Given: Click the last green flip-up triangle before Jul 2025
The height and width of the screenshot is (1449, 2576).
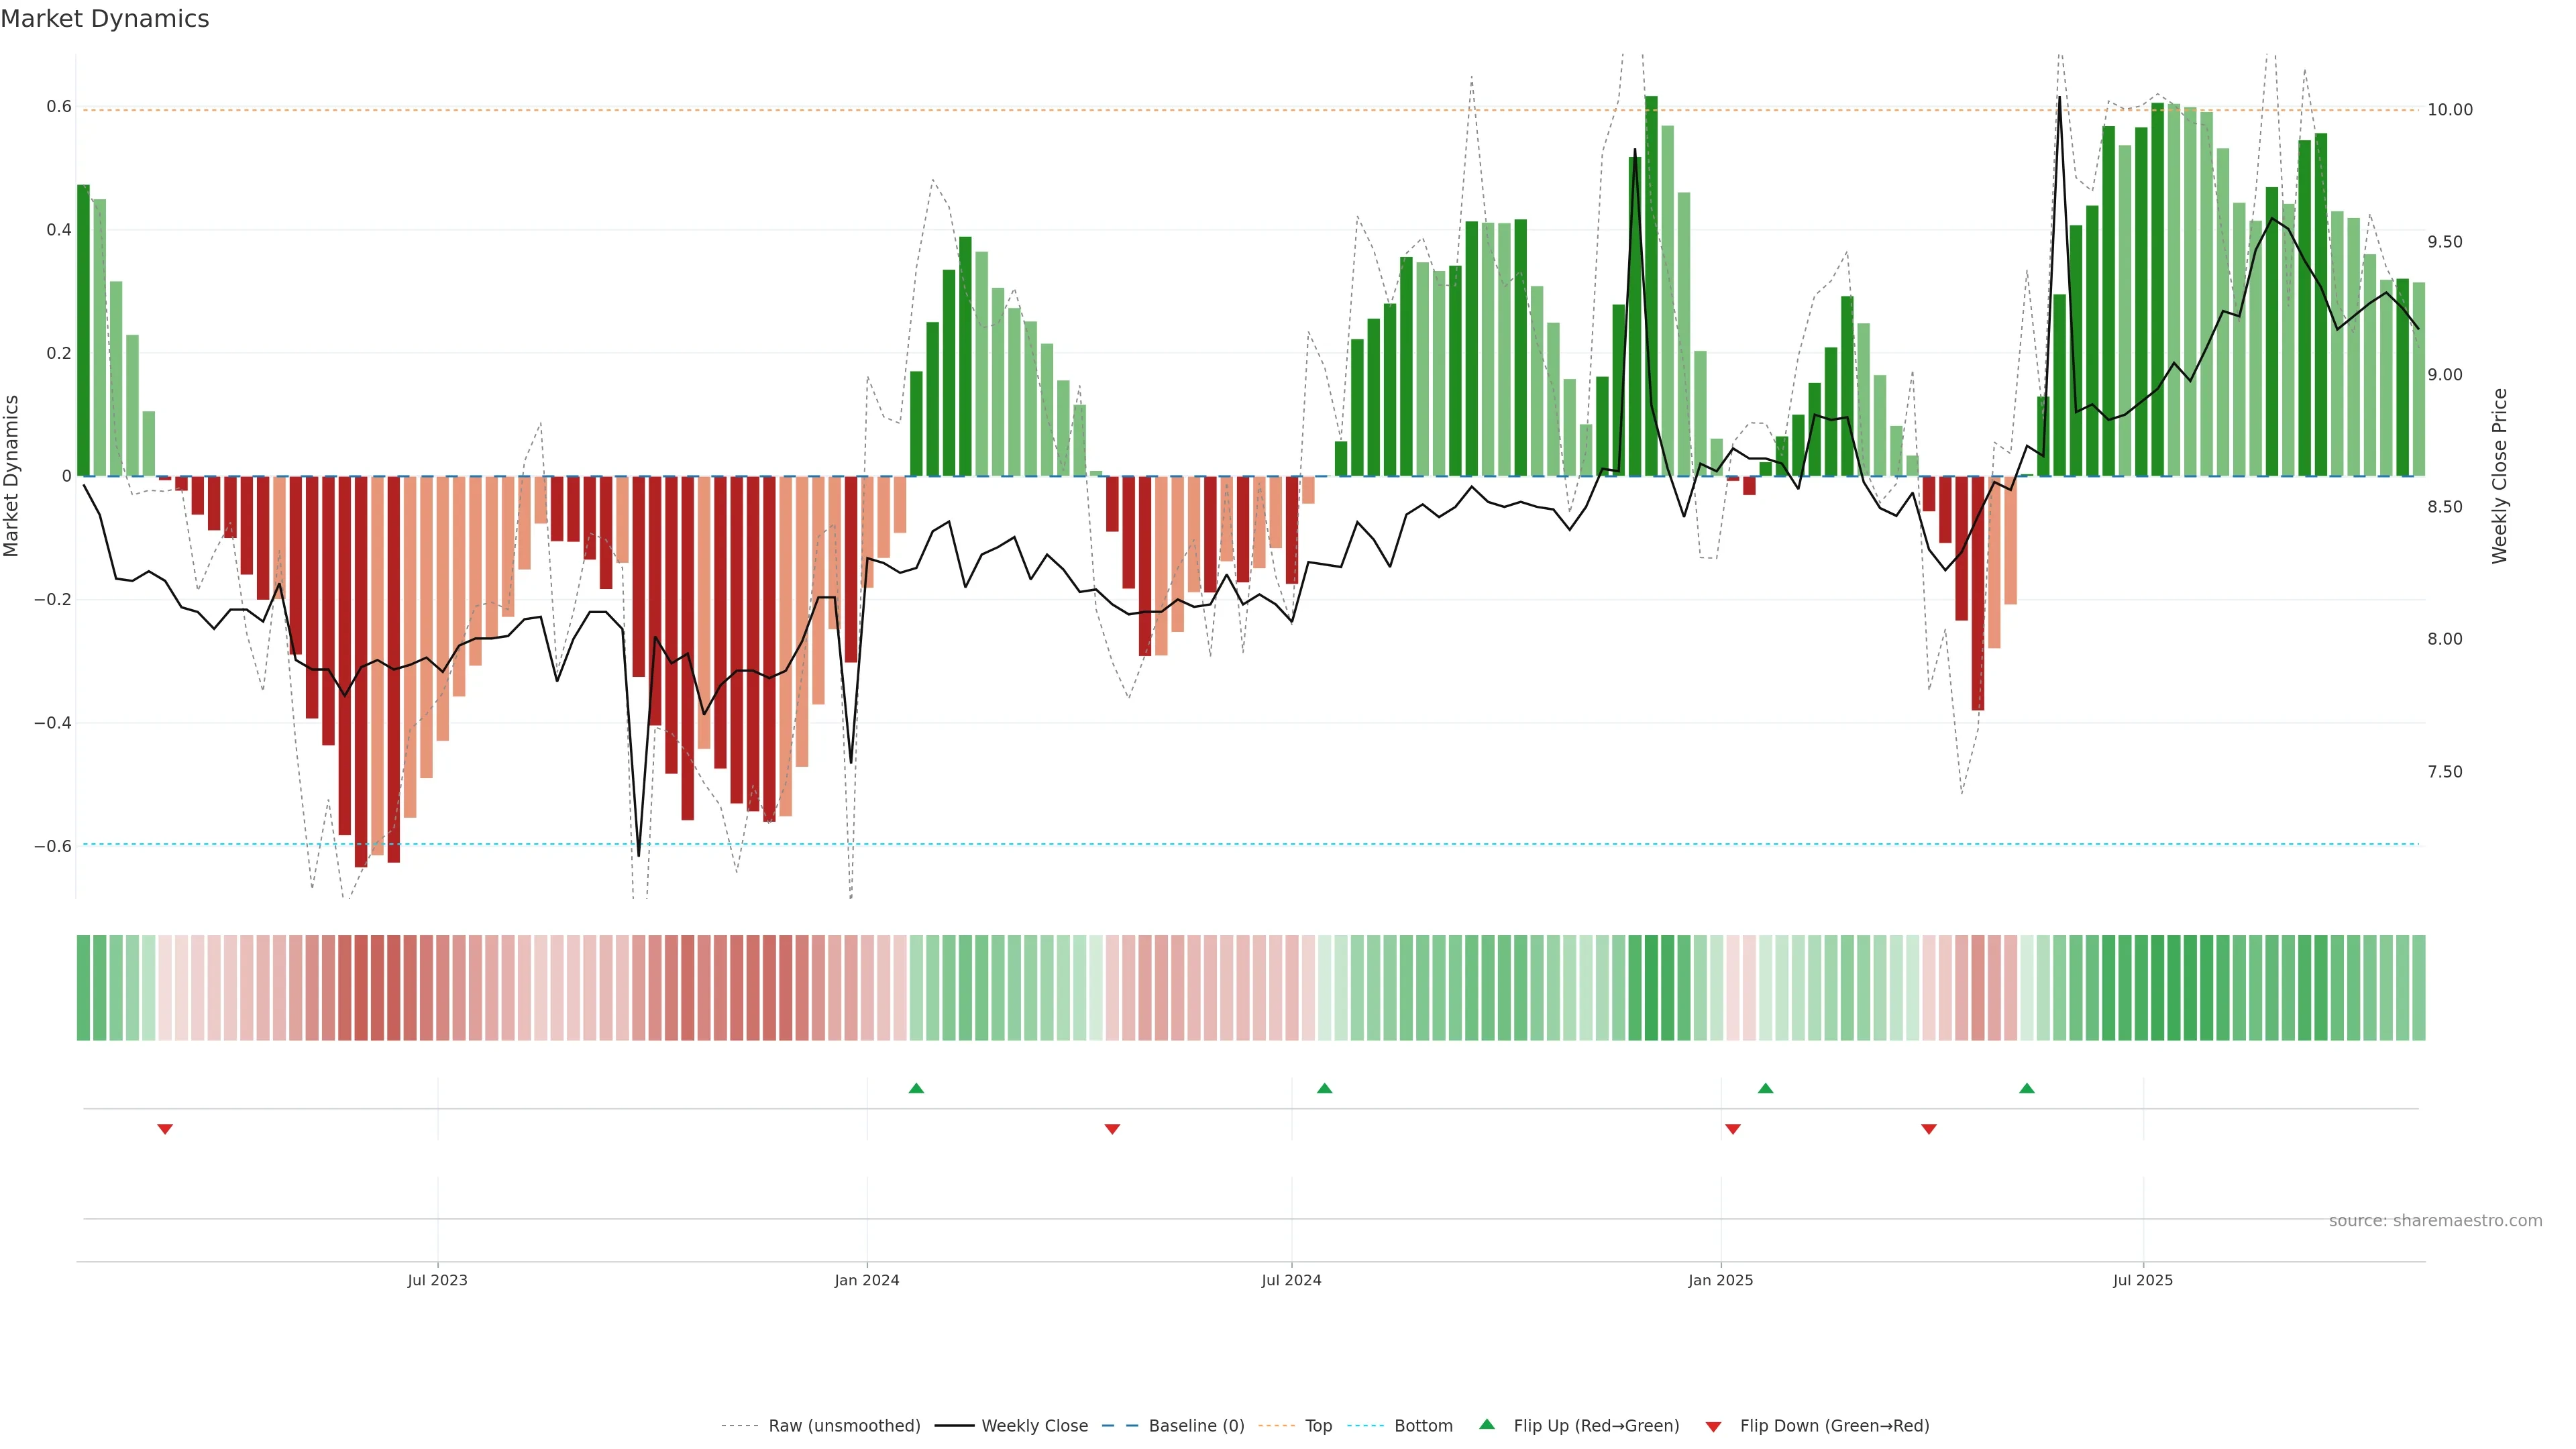Looking at the screenshot, I should (2026, 1088).
